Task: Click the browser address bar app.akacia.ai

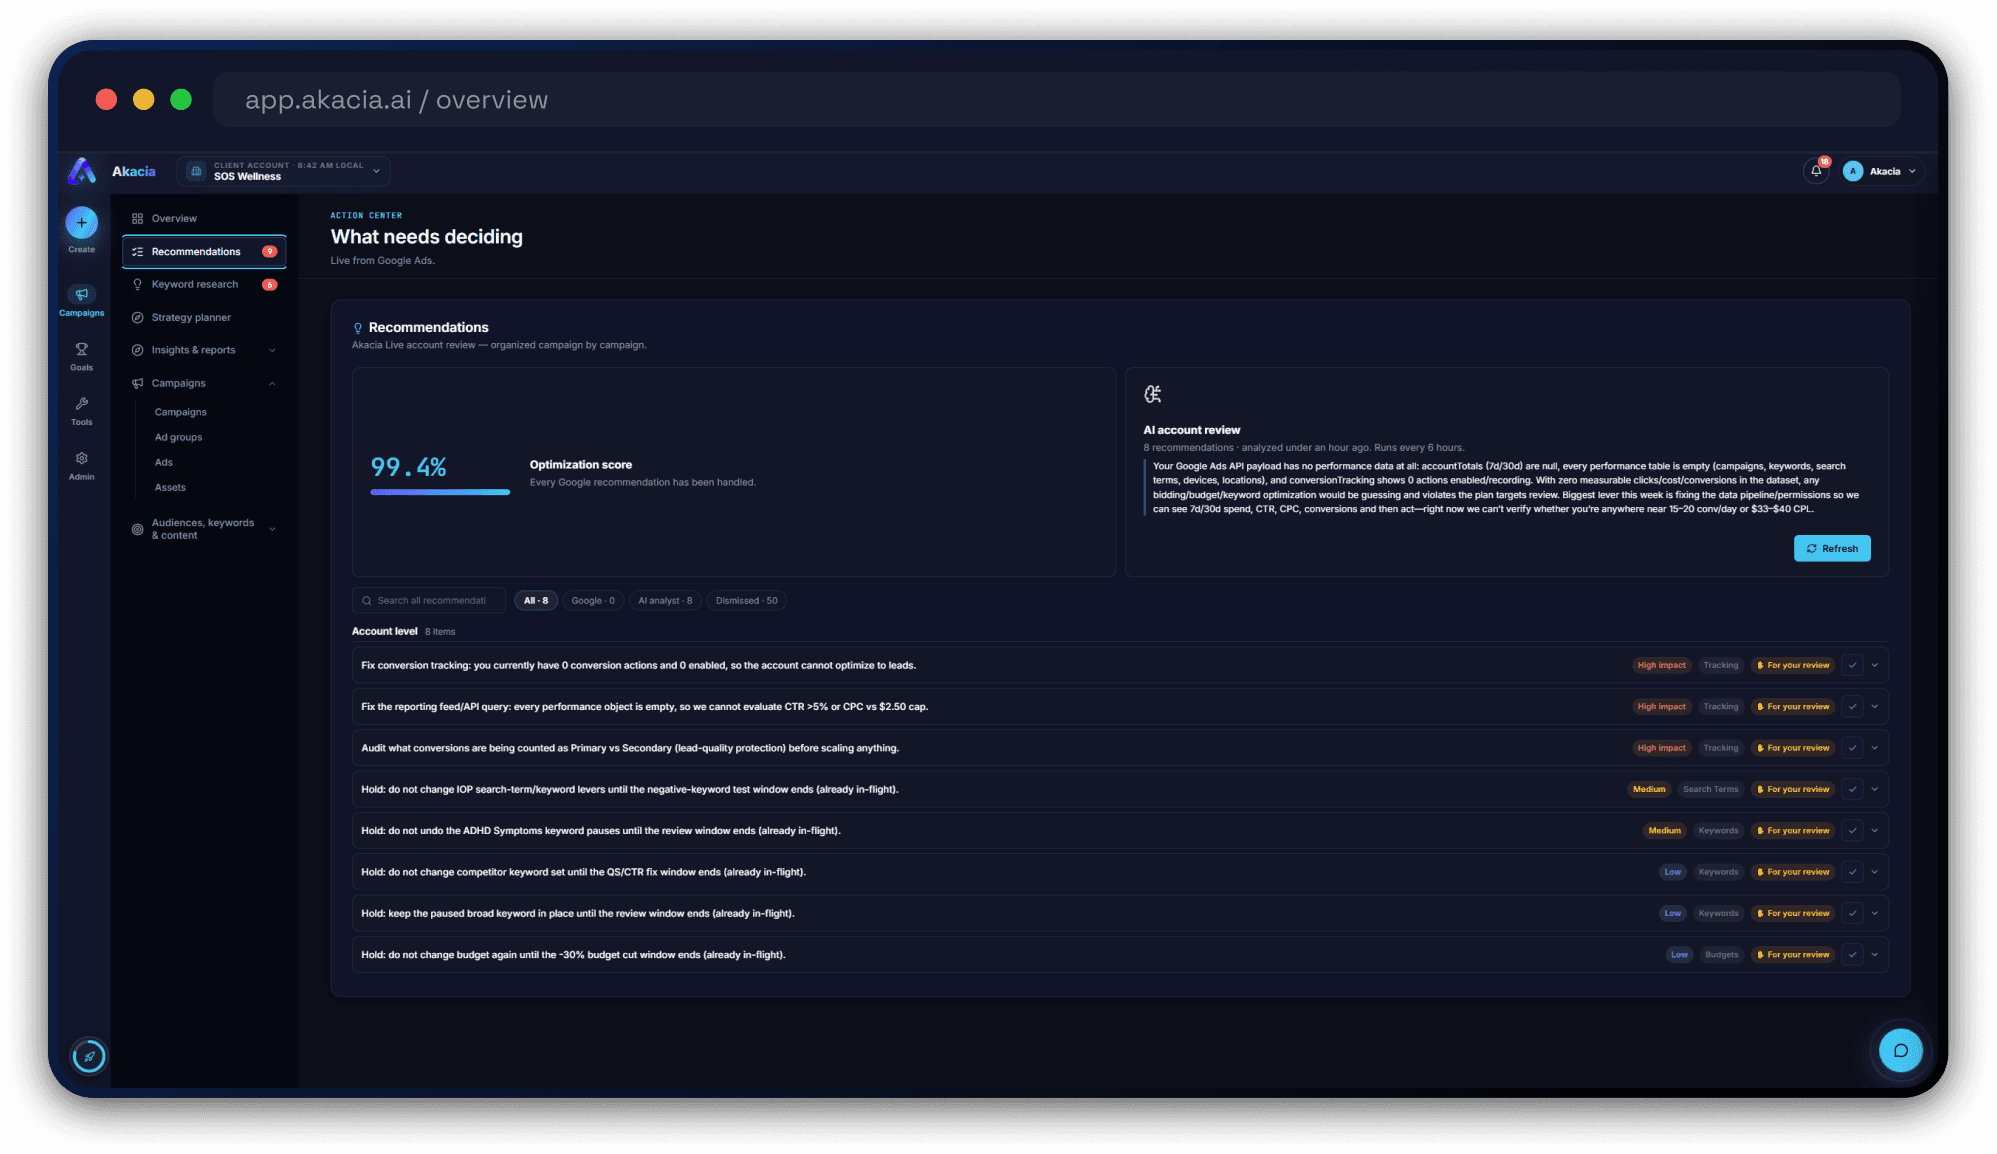Action: (1056, 99)
